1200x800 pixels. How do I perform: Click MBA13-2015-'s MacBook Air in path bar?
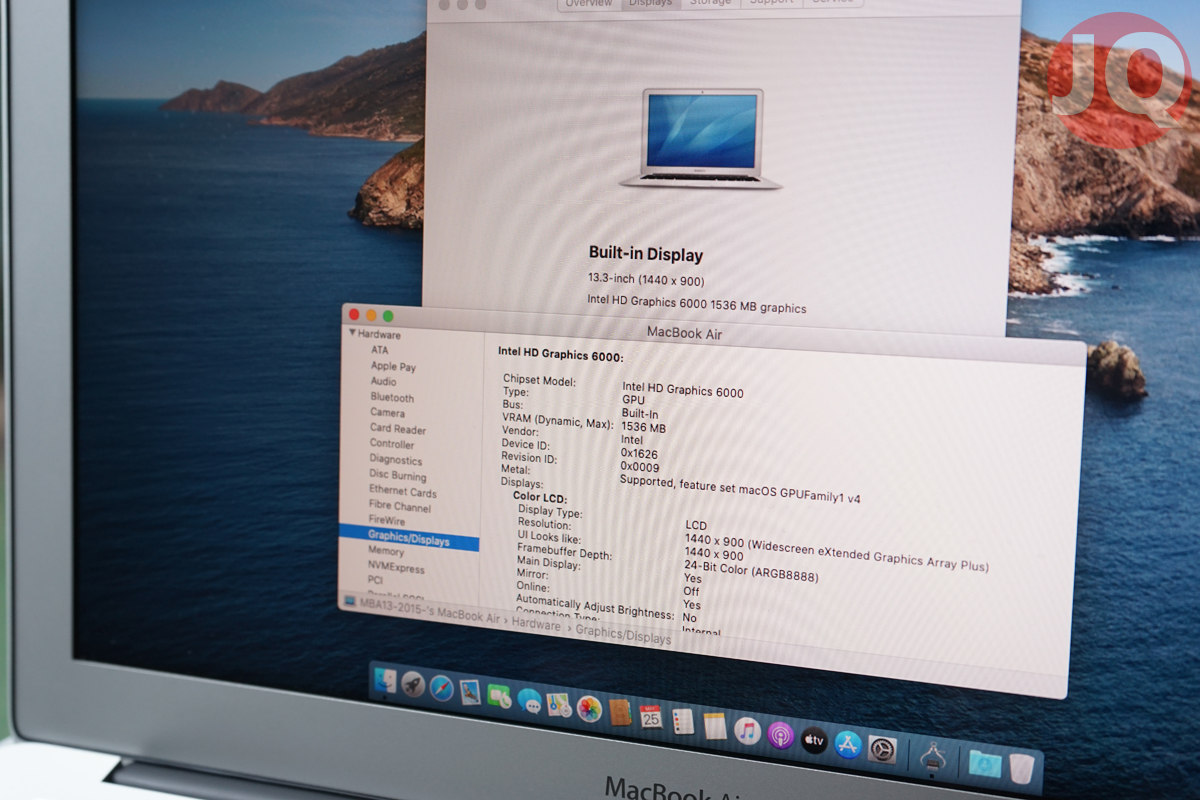tap(430, 611)
